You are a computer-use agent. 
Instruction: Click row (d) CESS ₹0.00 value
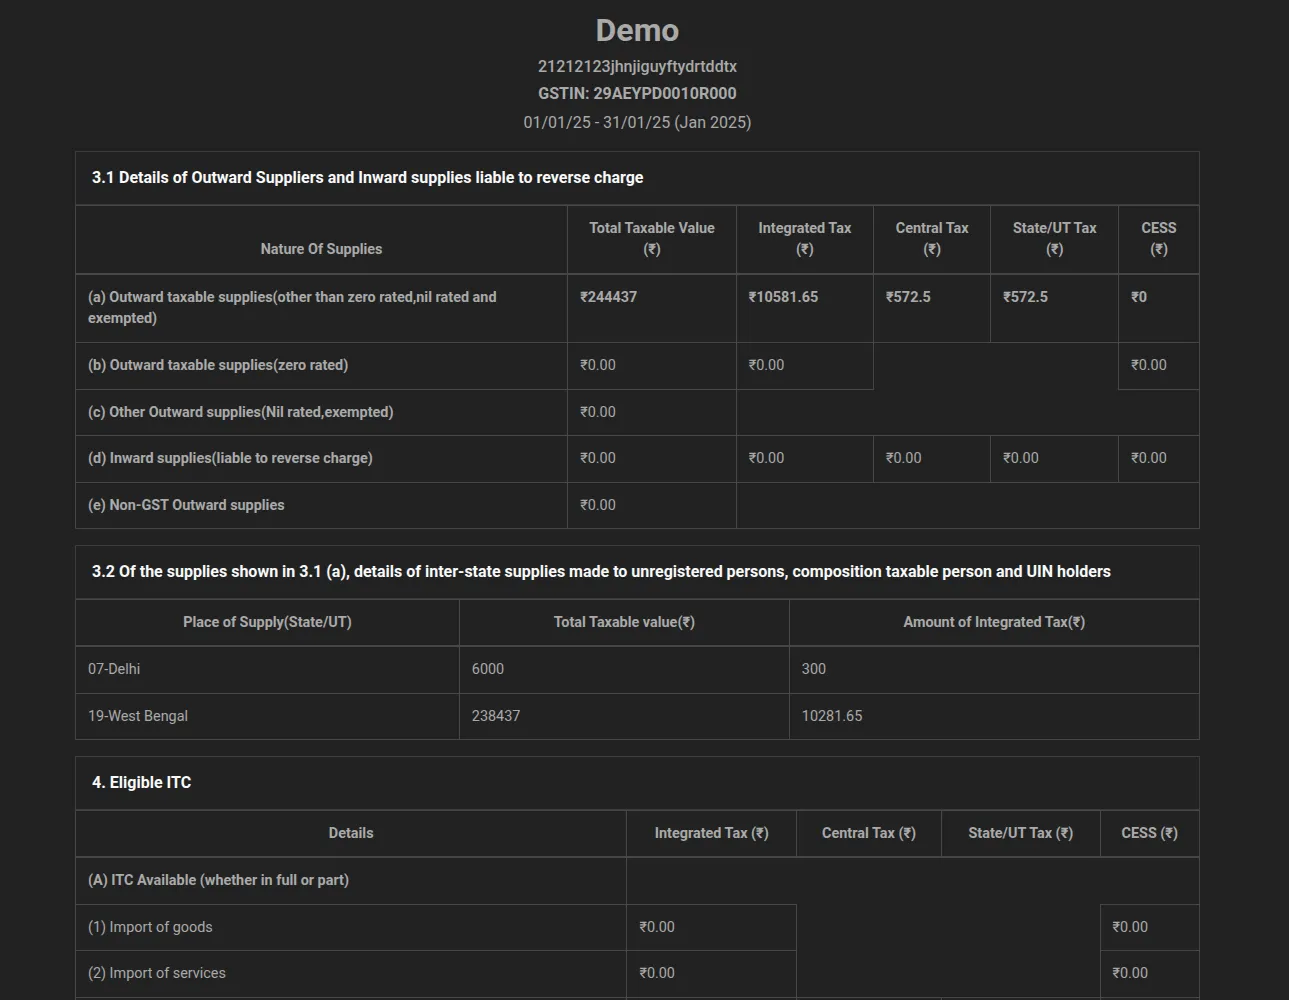pos(1149,458)
